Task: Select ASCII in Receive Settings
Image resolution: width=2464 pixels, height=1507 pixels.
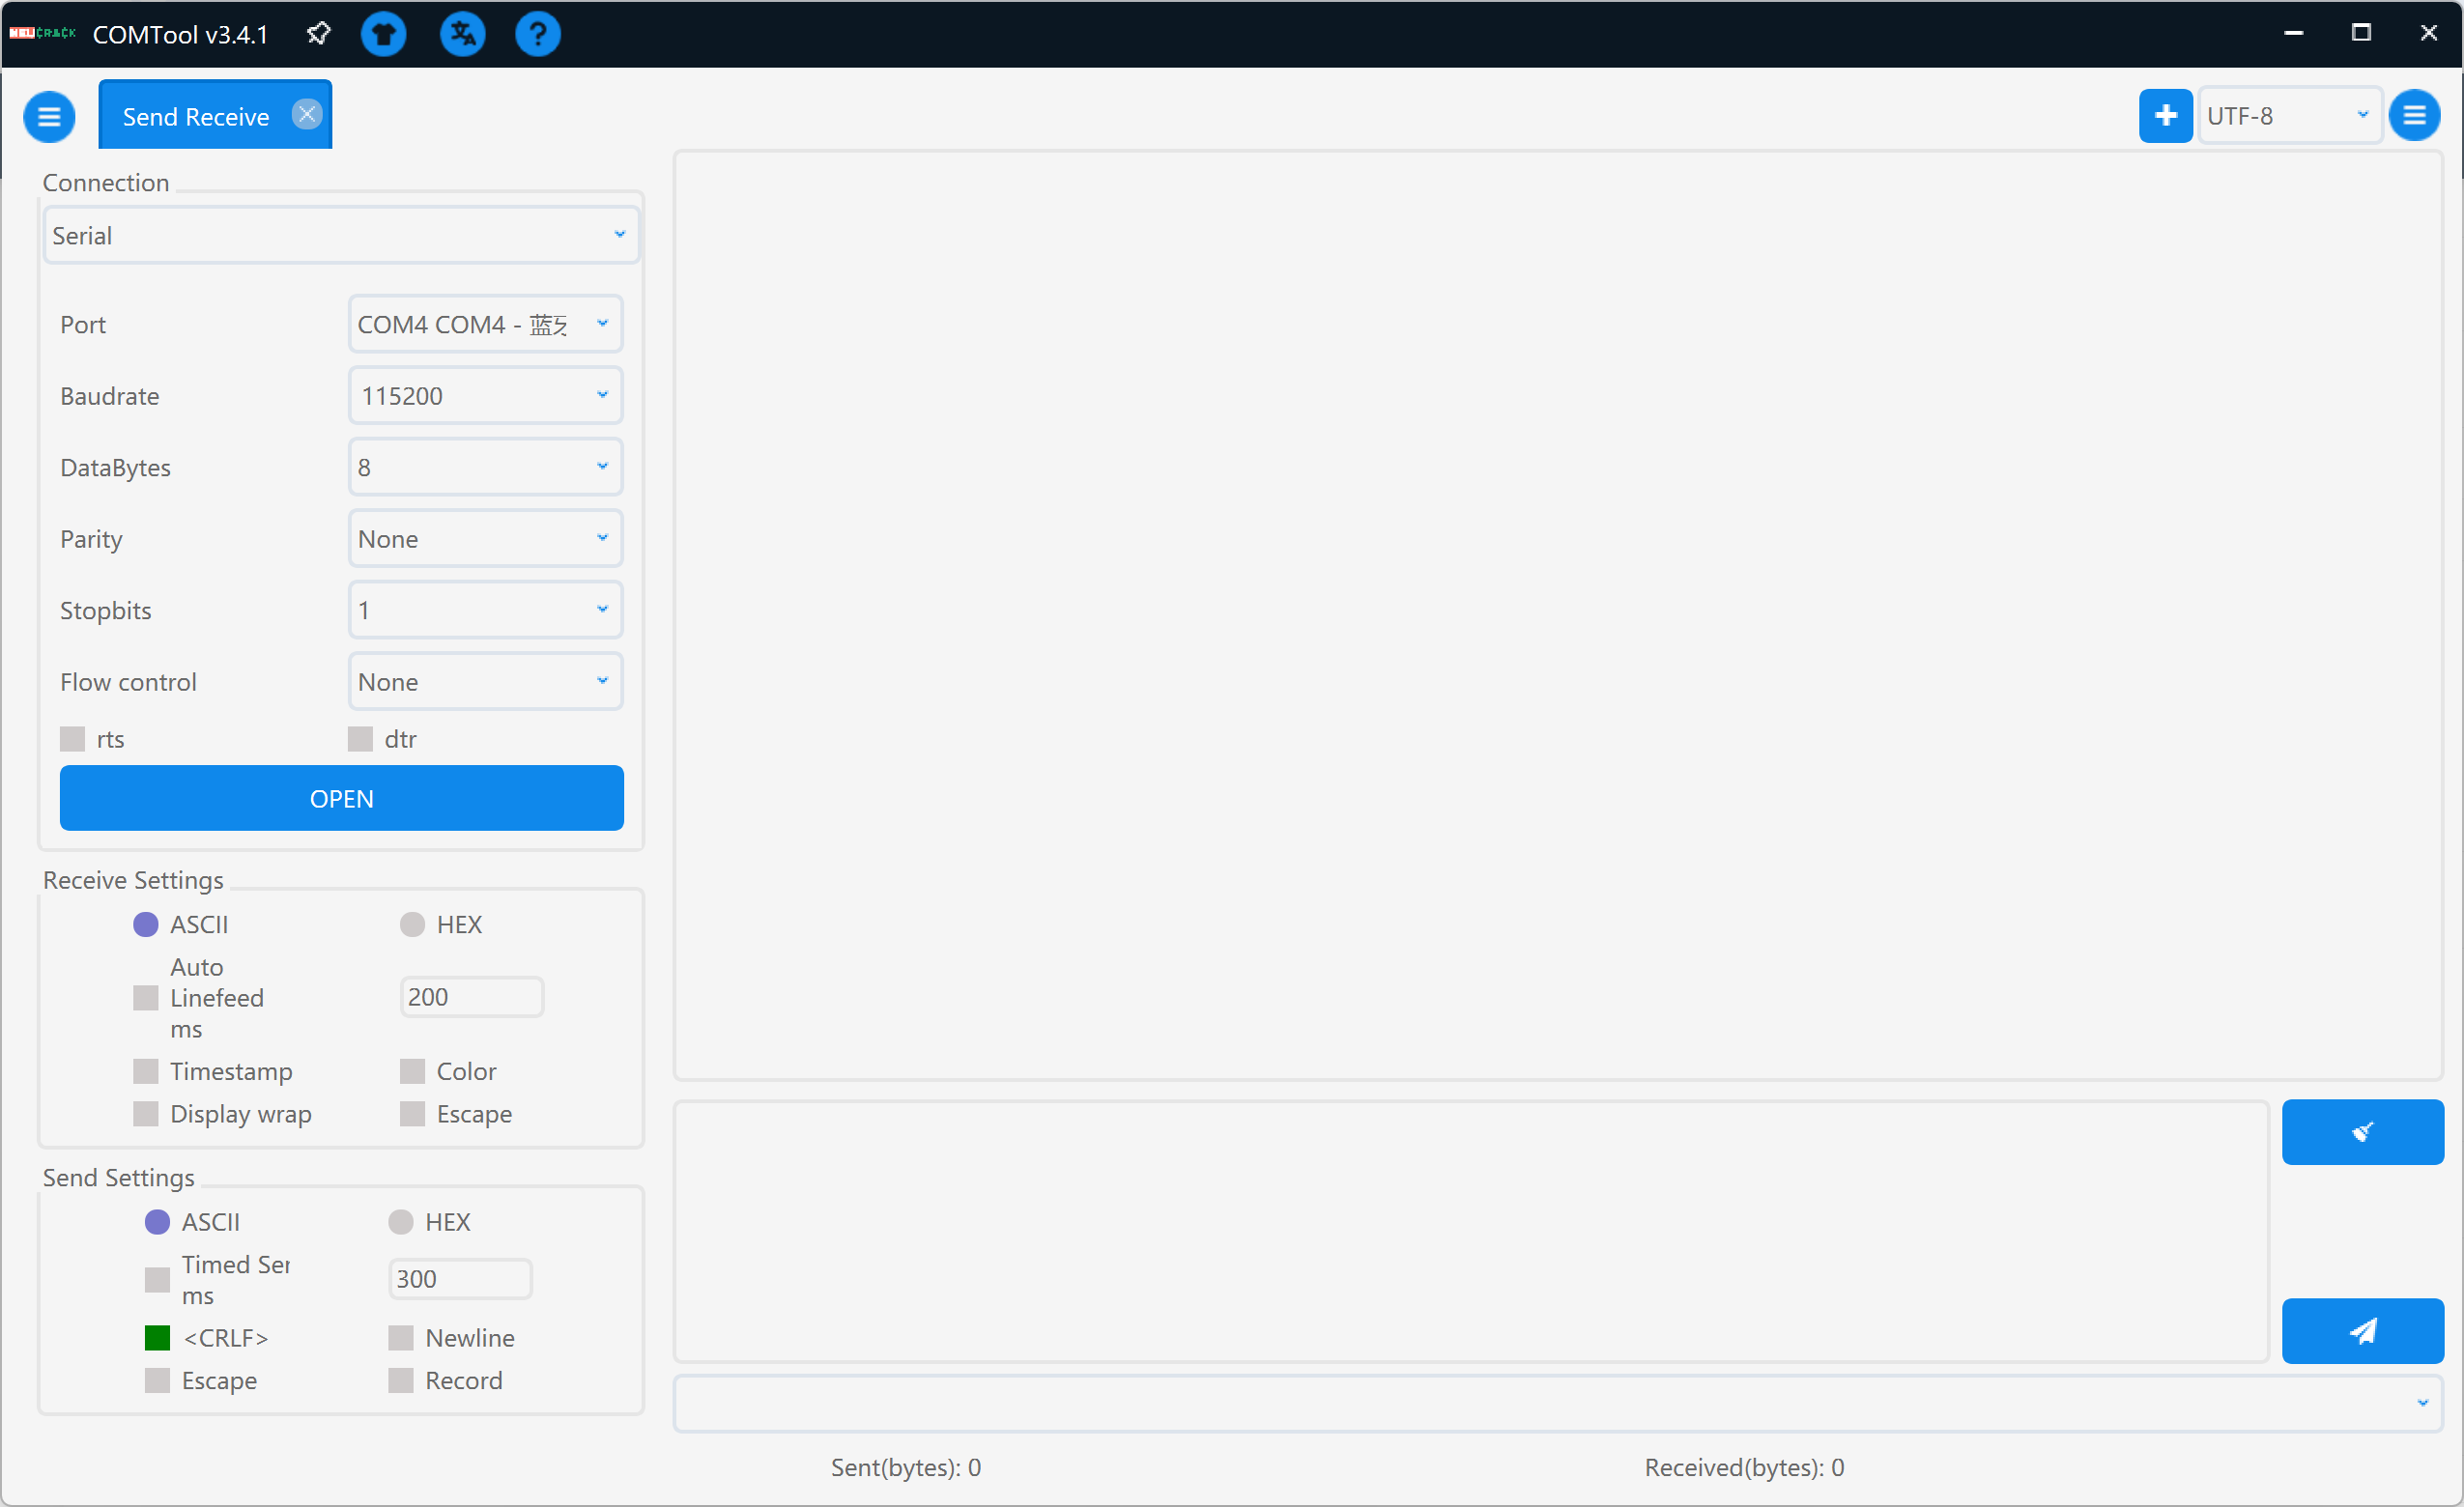Action: pos(146,924)
